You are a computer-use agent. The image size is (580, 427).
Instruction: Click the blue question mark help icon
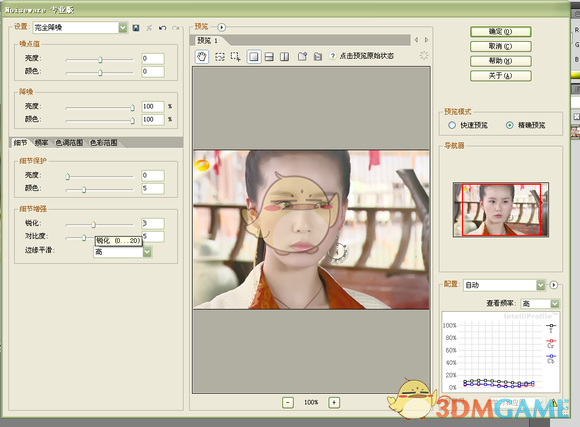click(333, 56)
